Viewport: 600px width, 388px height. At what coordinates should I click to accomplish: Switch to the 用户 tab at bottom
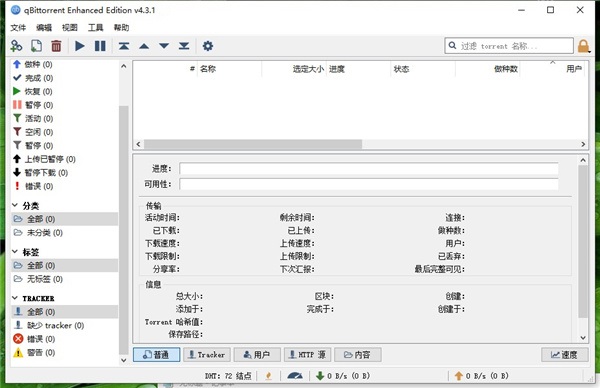257,355
